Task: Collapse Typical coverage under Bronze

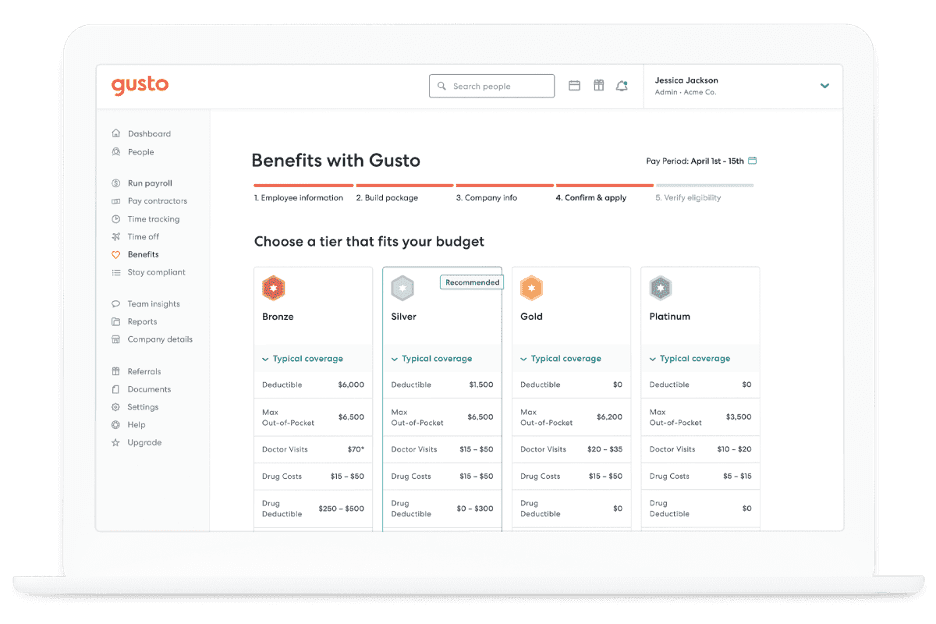Action: 302,359
